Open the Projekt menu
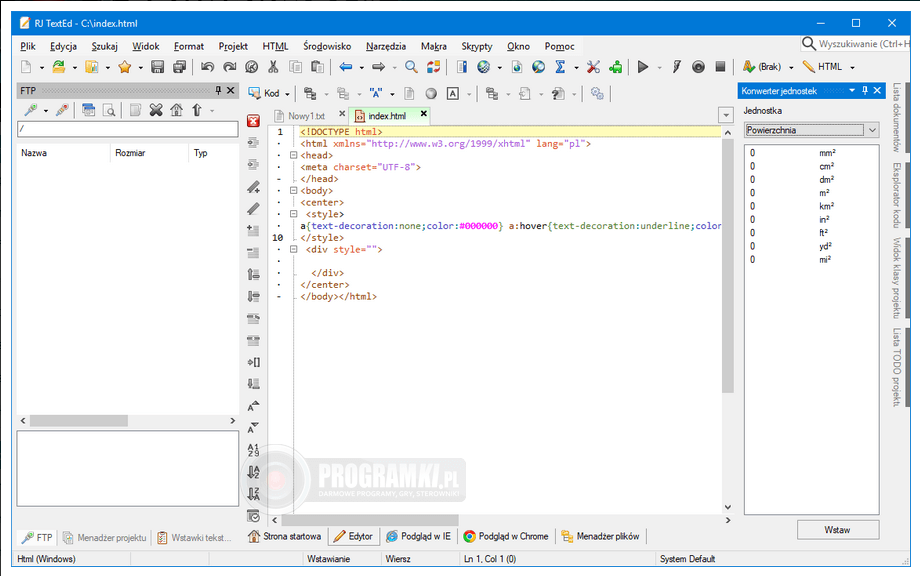The image size is (920, 576). point(233,46)
